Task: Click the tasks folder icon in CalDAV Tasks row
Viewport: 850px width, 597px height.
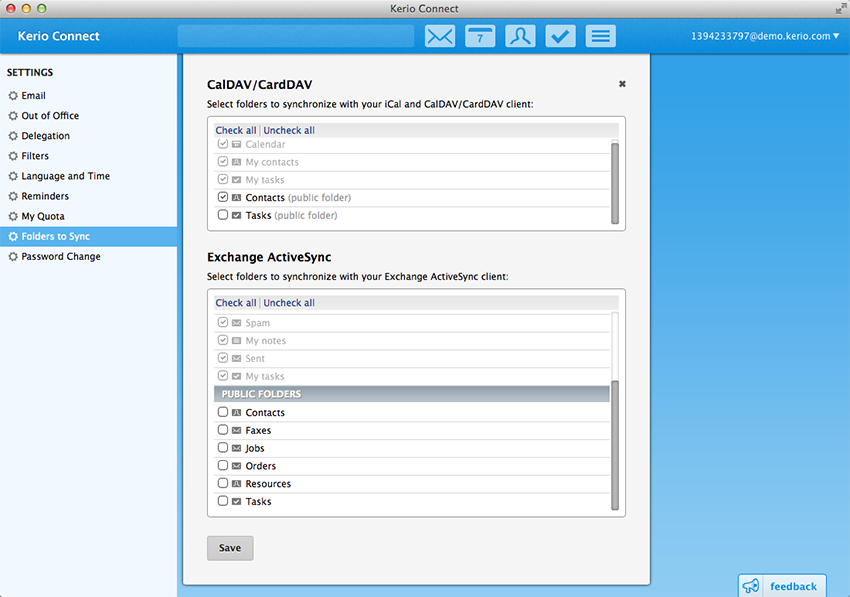Action: [x=236, y=215]
